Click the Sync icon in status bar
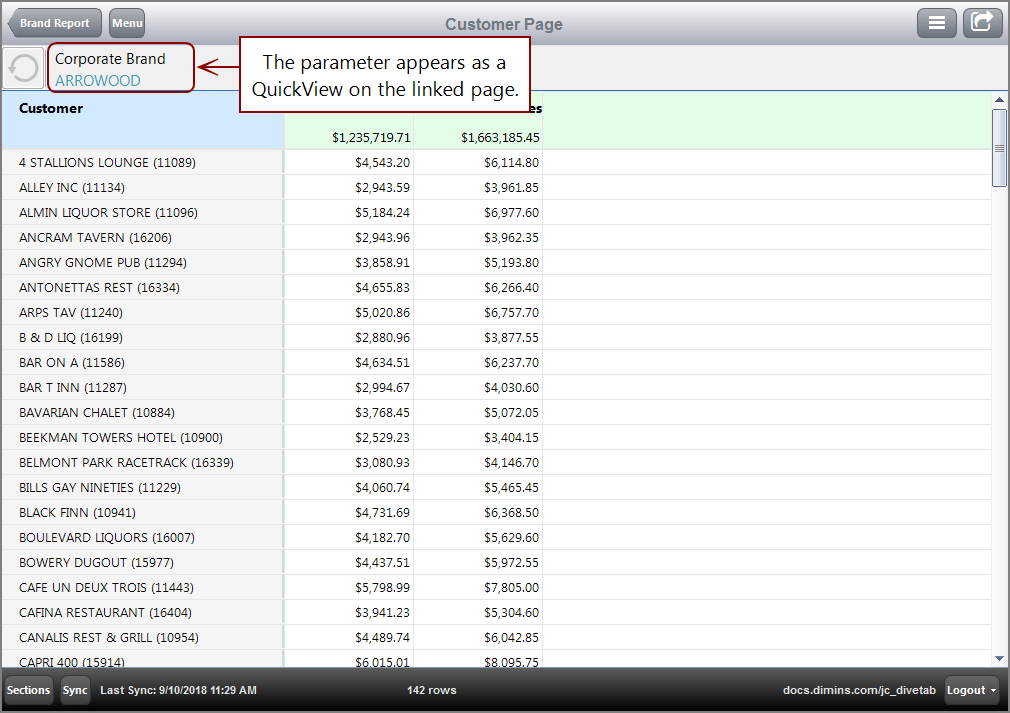This screenshot has height=713, width=1010. (75, 690)
